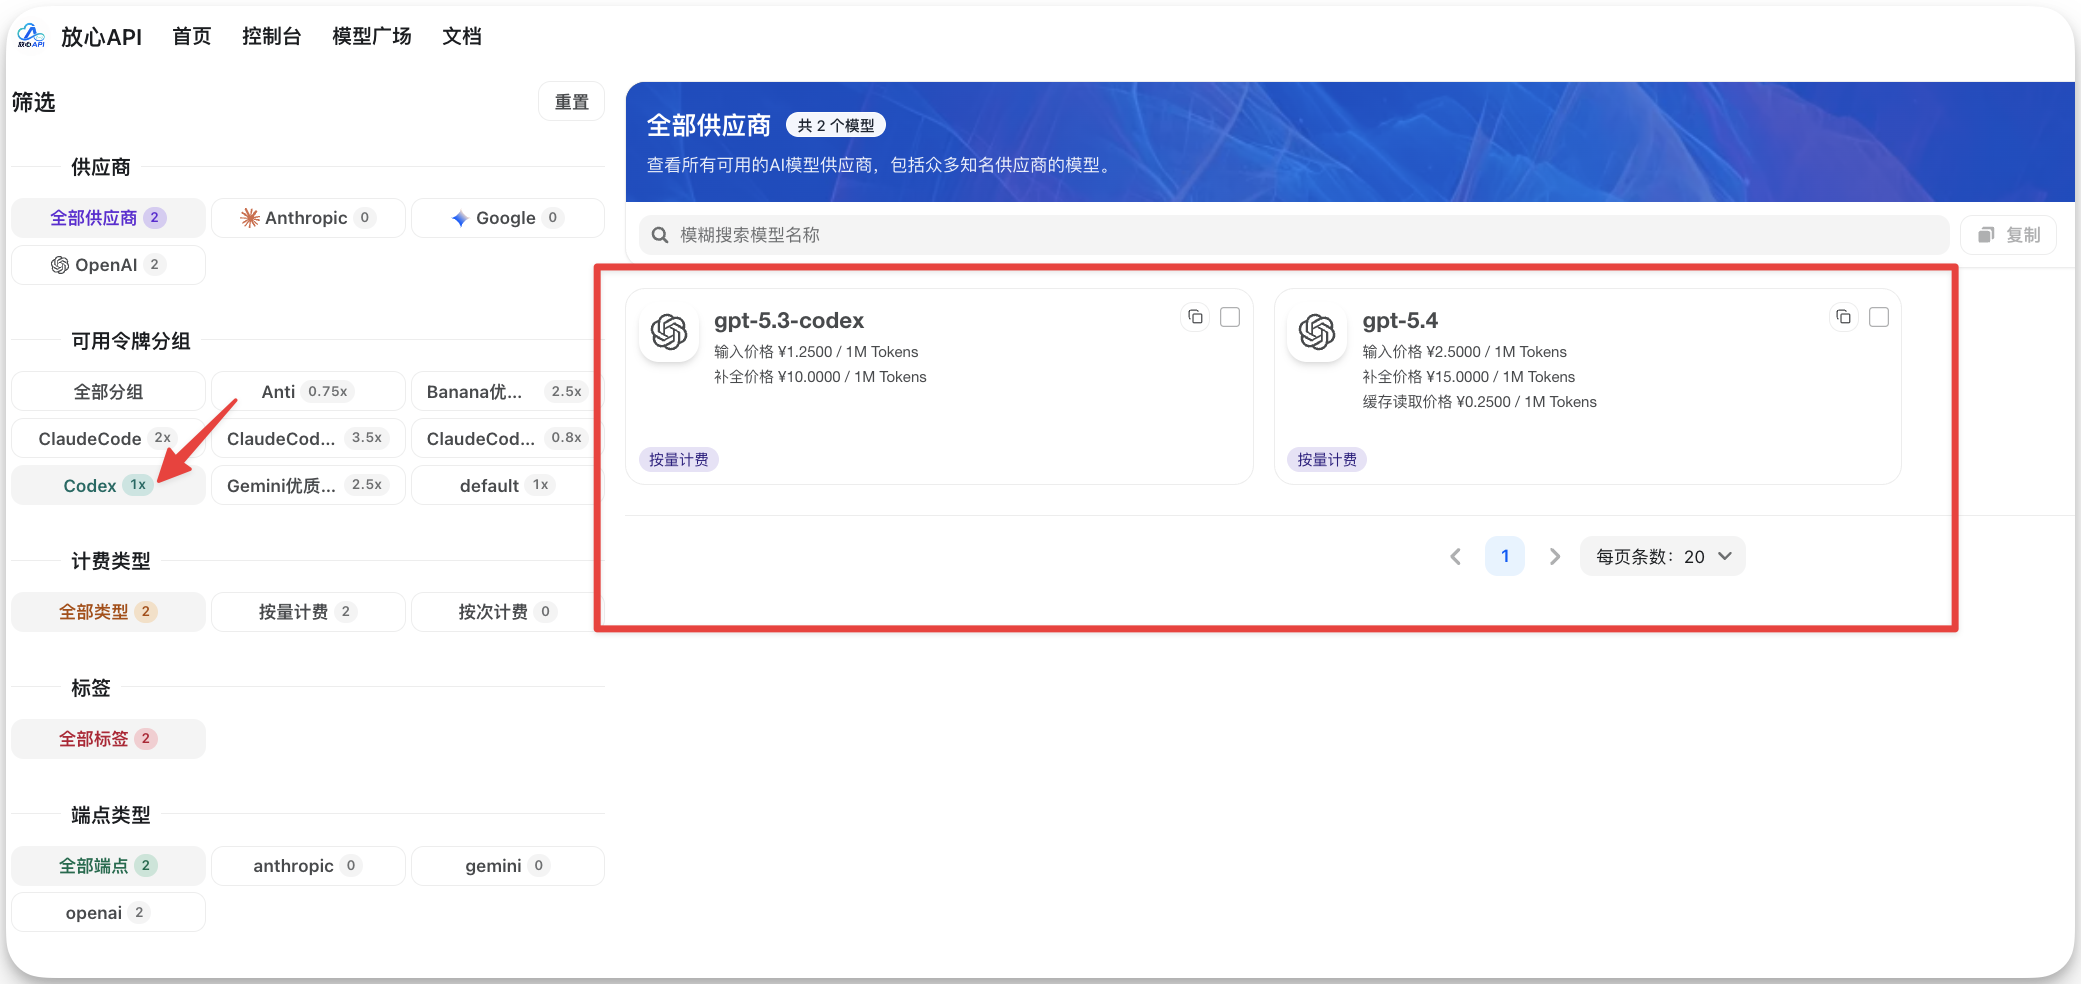Click the 输入价格 ¥1.2500 line
The height and width of the screenshot is (984, 2081).
coord(816,352)
